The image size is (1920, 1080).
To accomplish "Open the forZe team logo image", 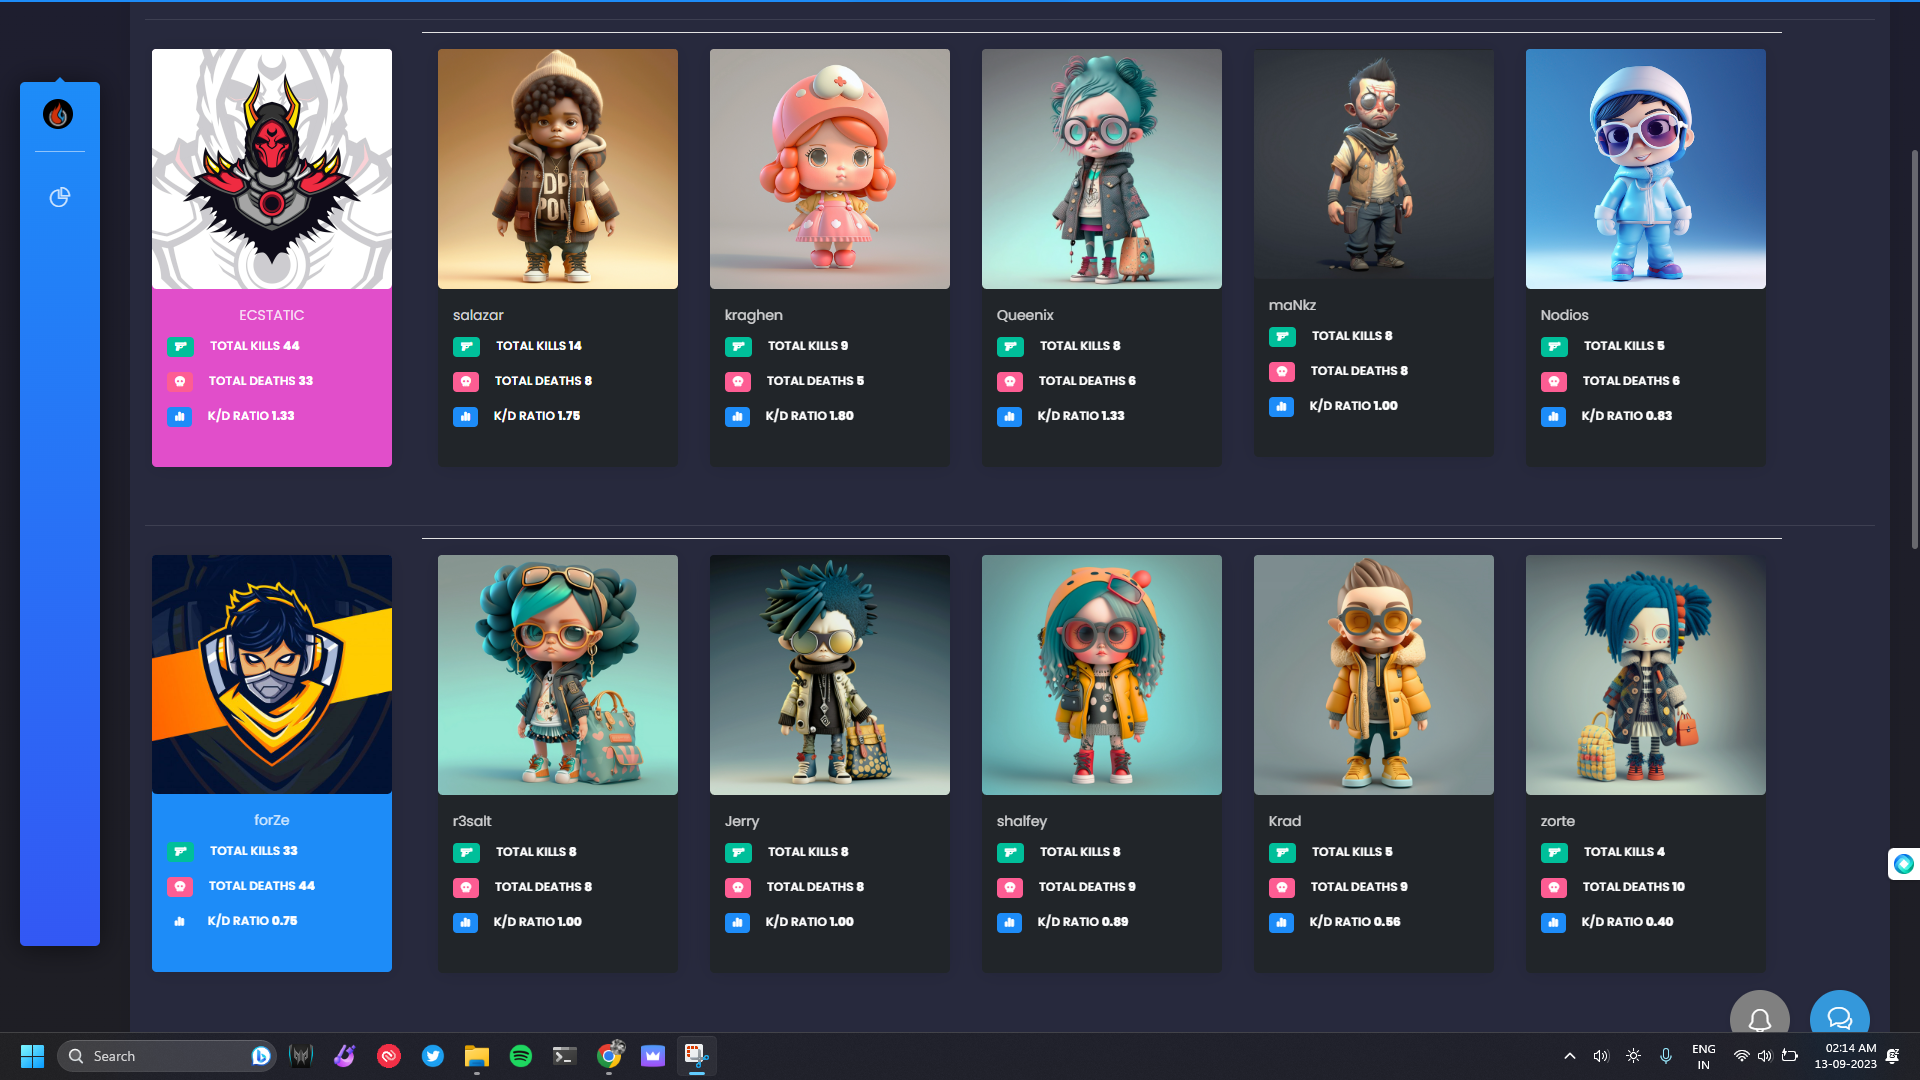I will (271, 675).
